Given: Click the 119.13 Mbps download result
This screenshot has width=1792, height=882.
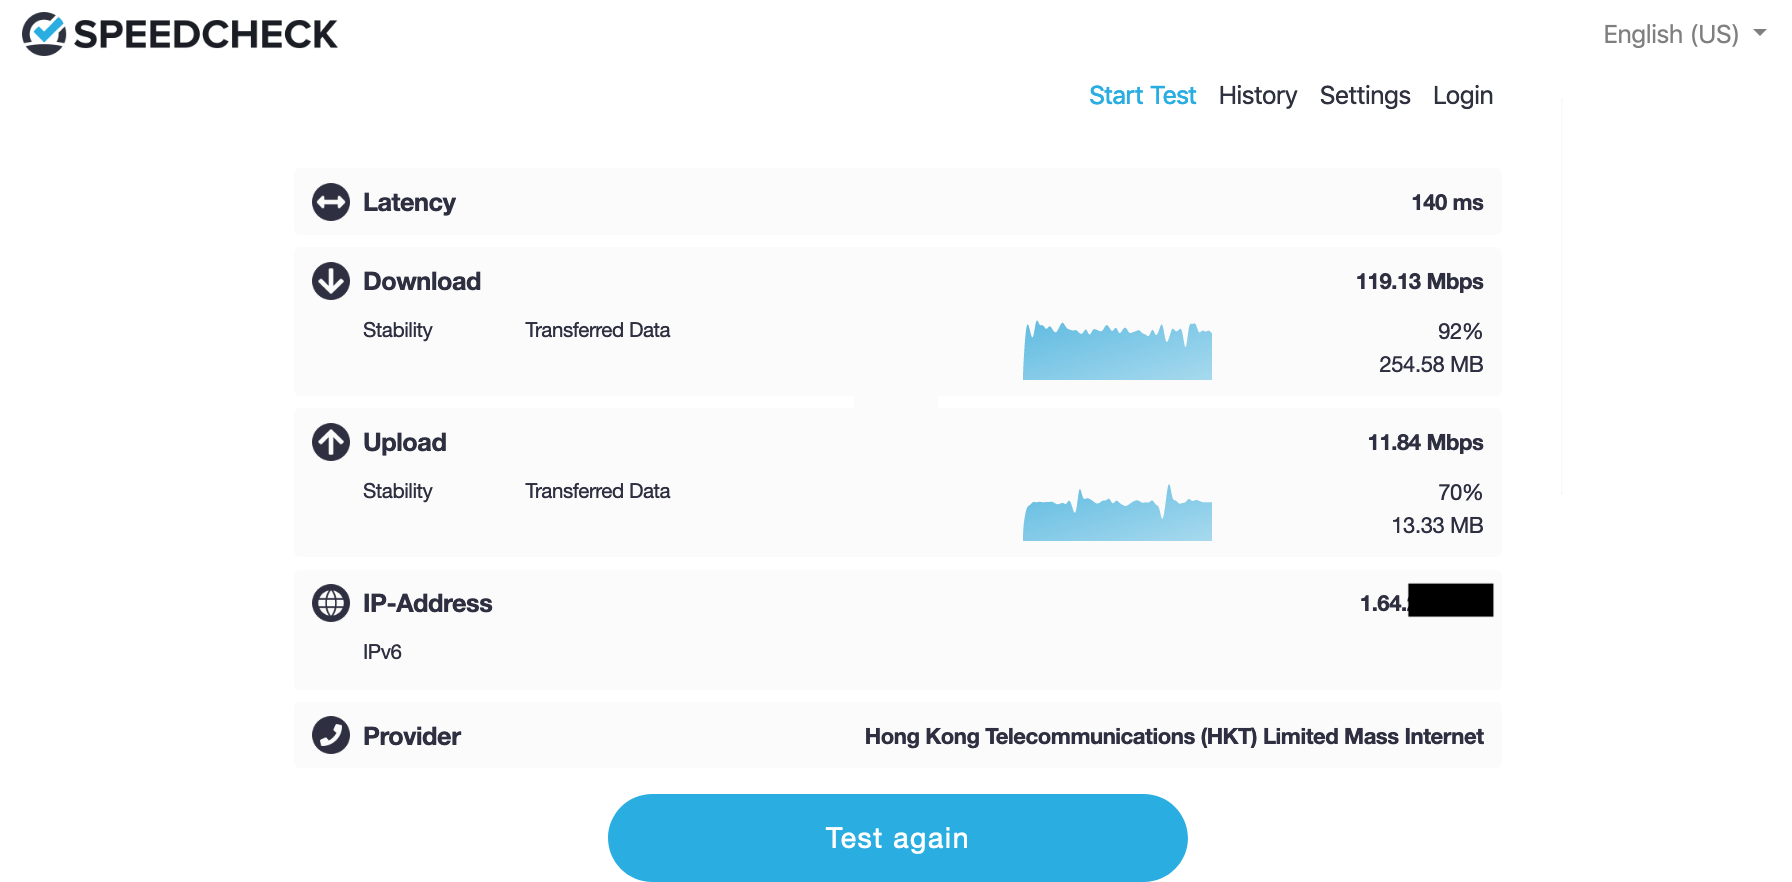Looking at the screenshot, I should tap(1419, 282).
